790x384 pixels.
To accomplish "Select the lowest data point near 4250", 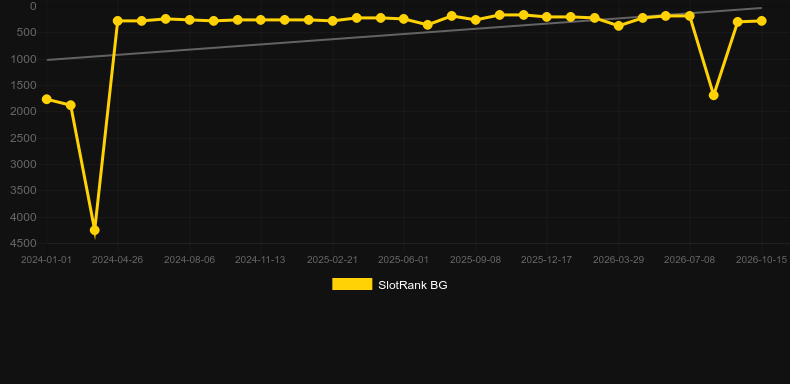I will [94, 230].
